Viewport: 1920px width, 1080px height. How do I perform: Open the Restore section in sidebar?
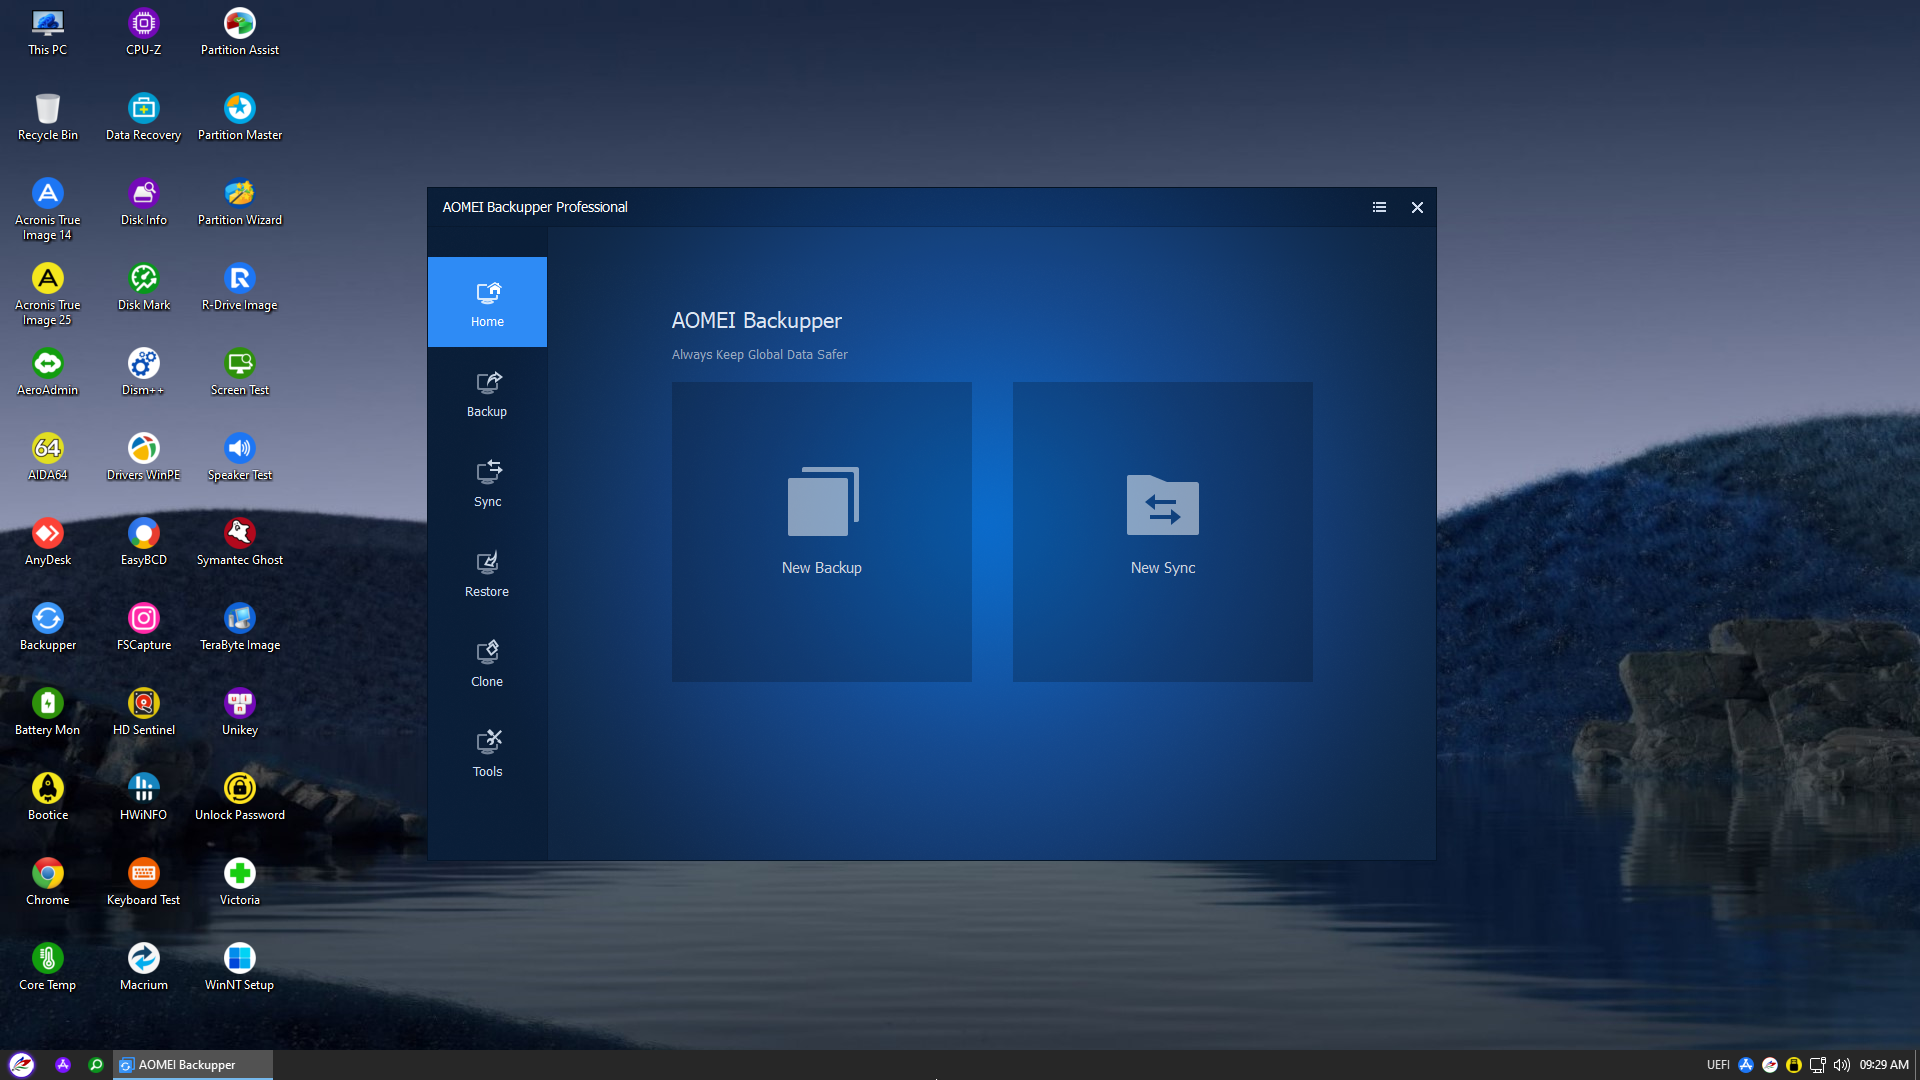487,573
